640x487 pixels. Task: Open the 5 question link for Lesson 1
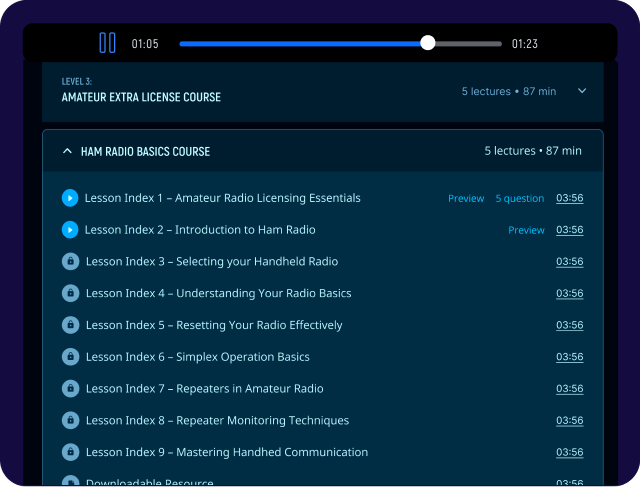pyautogui.click(x=520, y=198)
